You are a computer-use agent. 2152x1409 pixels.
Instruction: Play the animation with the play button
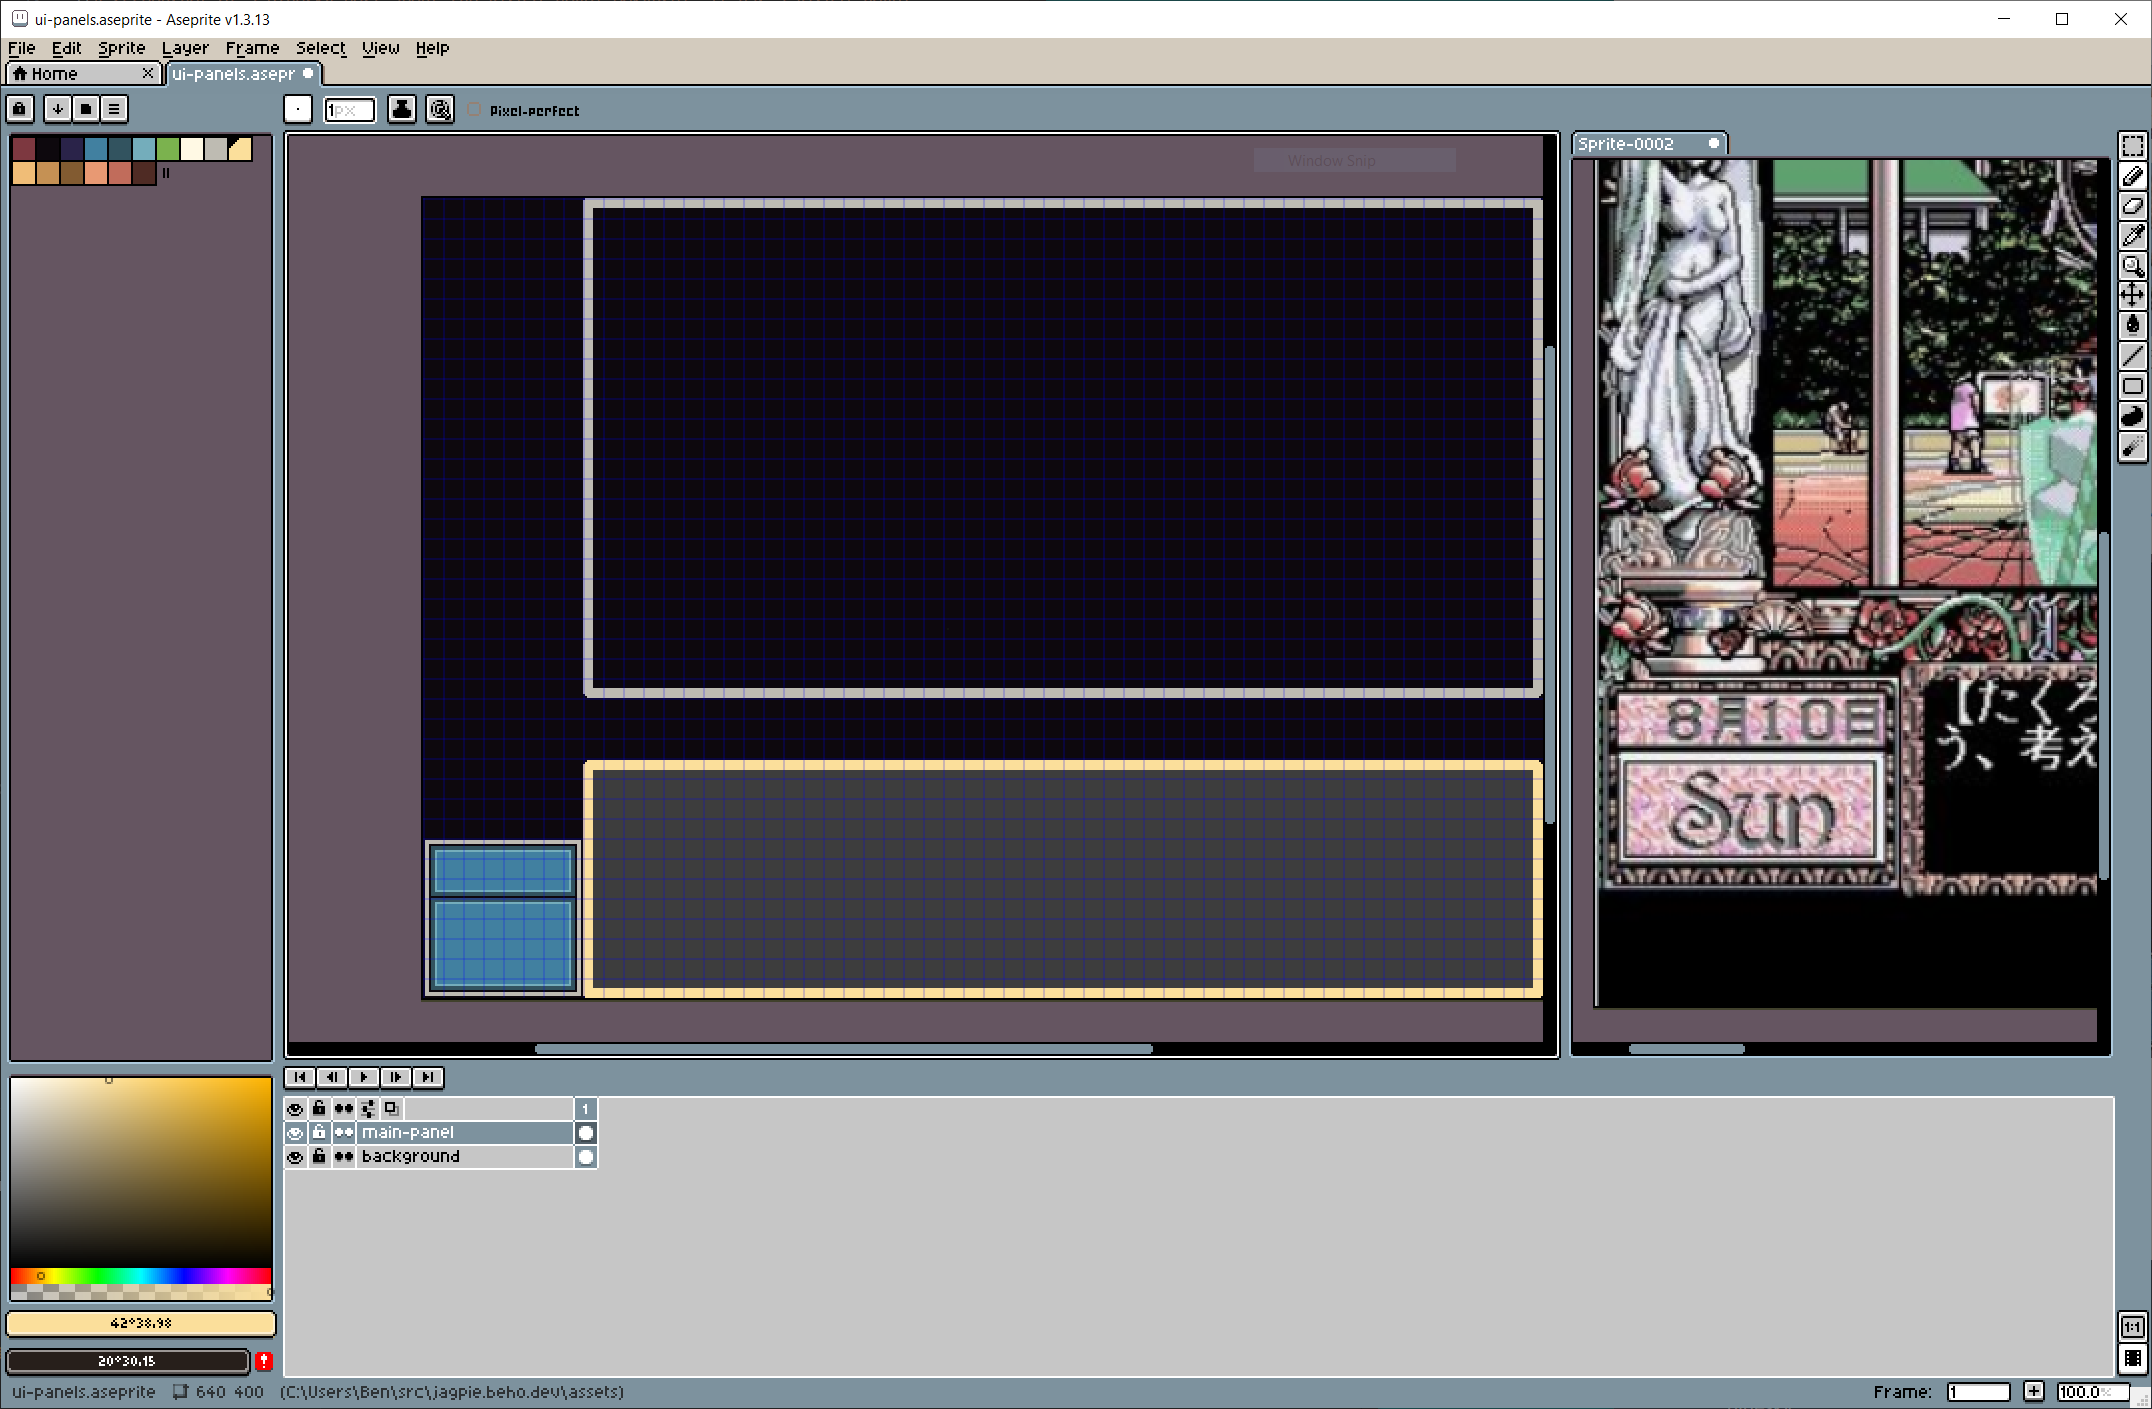(364, 1077)
